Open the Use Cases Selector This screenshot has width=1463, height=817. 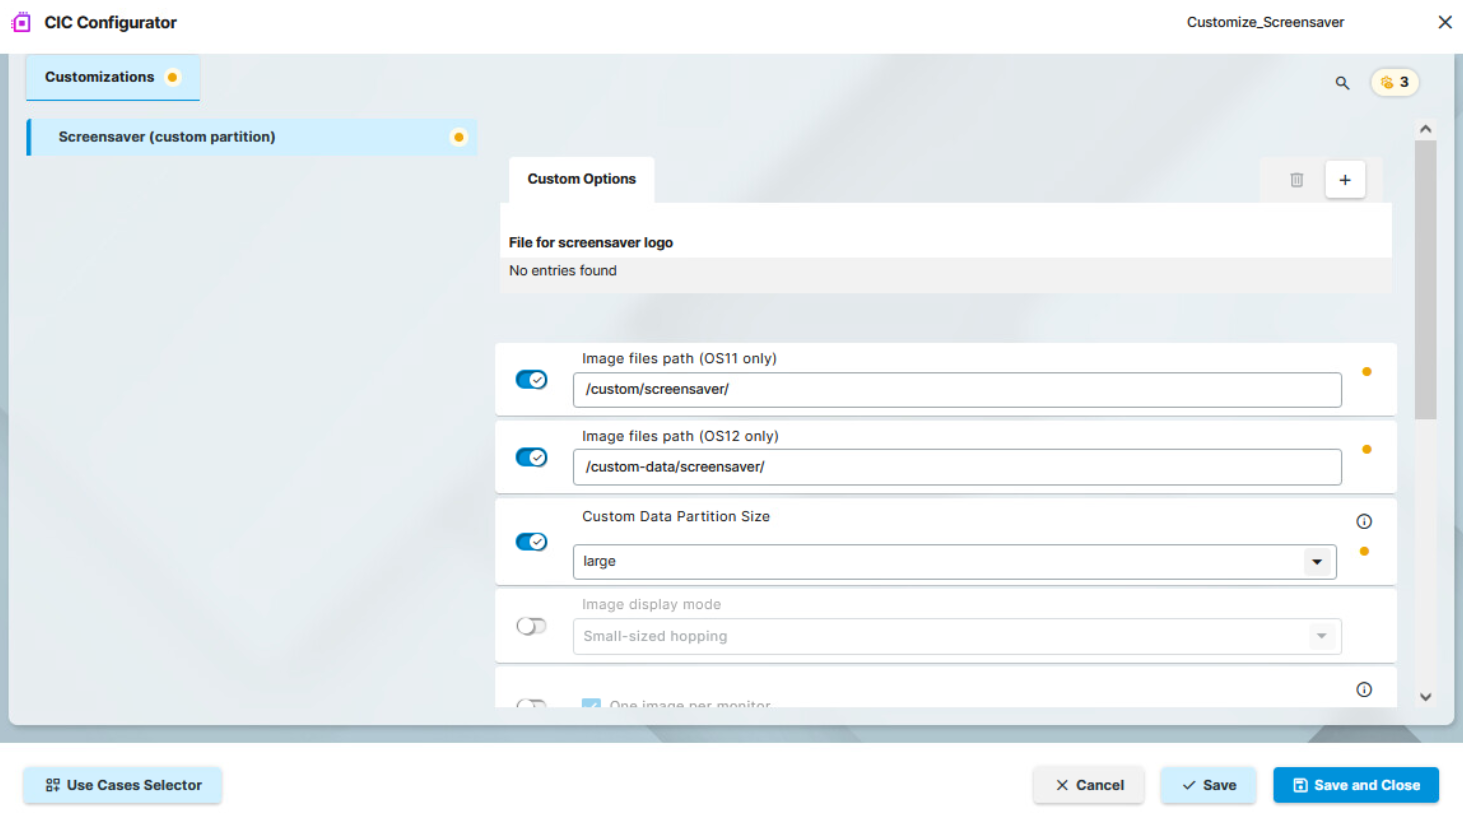(123, 785)
